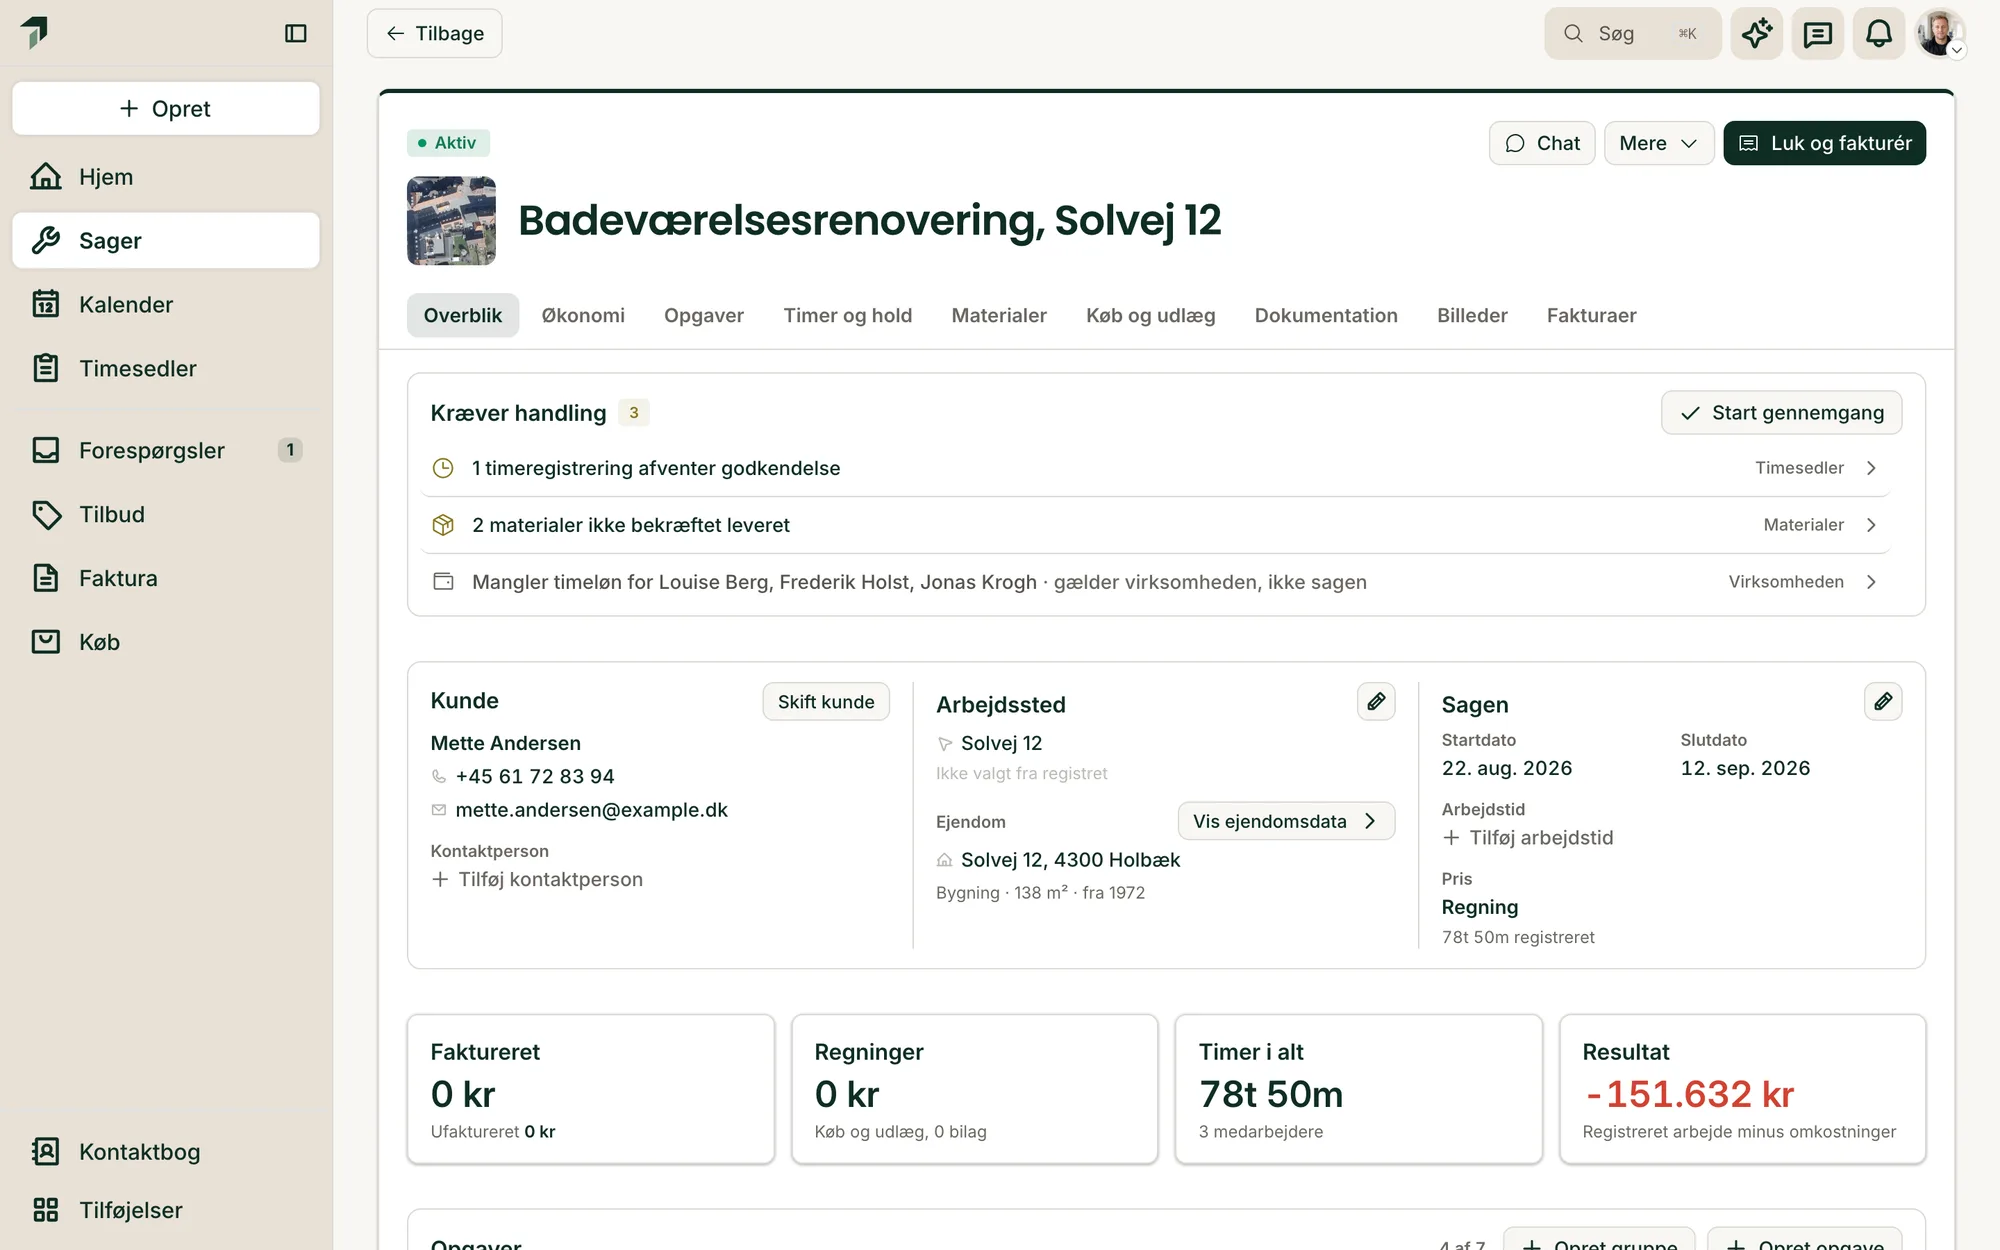Click Skift kunde
The image size is (2000, 1250).
coord(826,702)
